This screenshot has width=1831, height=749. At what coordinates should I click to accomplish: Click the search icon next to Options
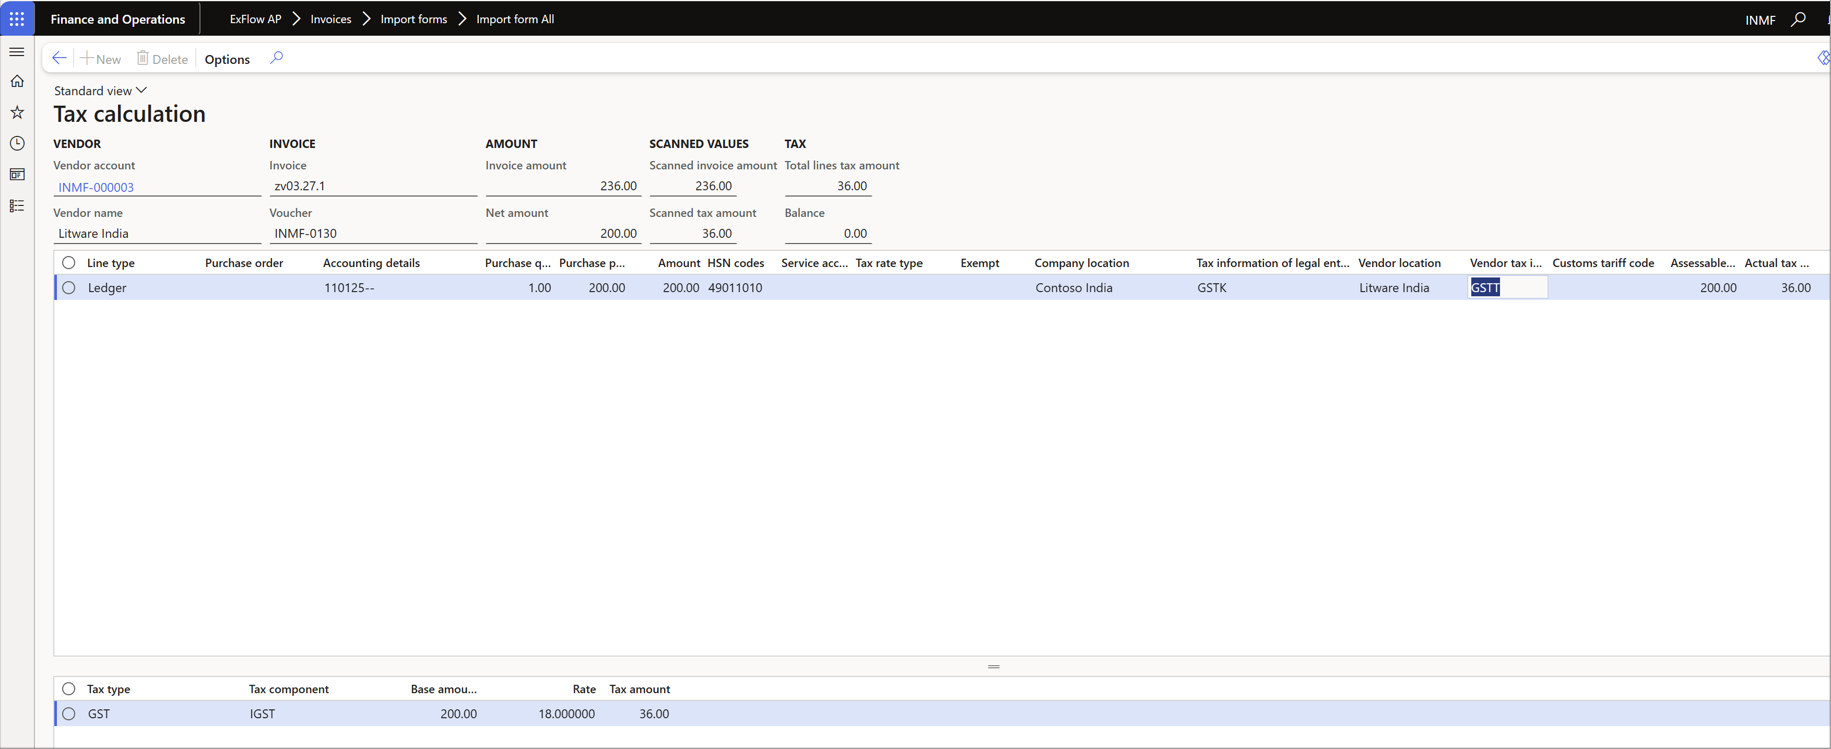tap(277, 58)
